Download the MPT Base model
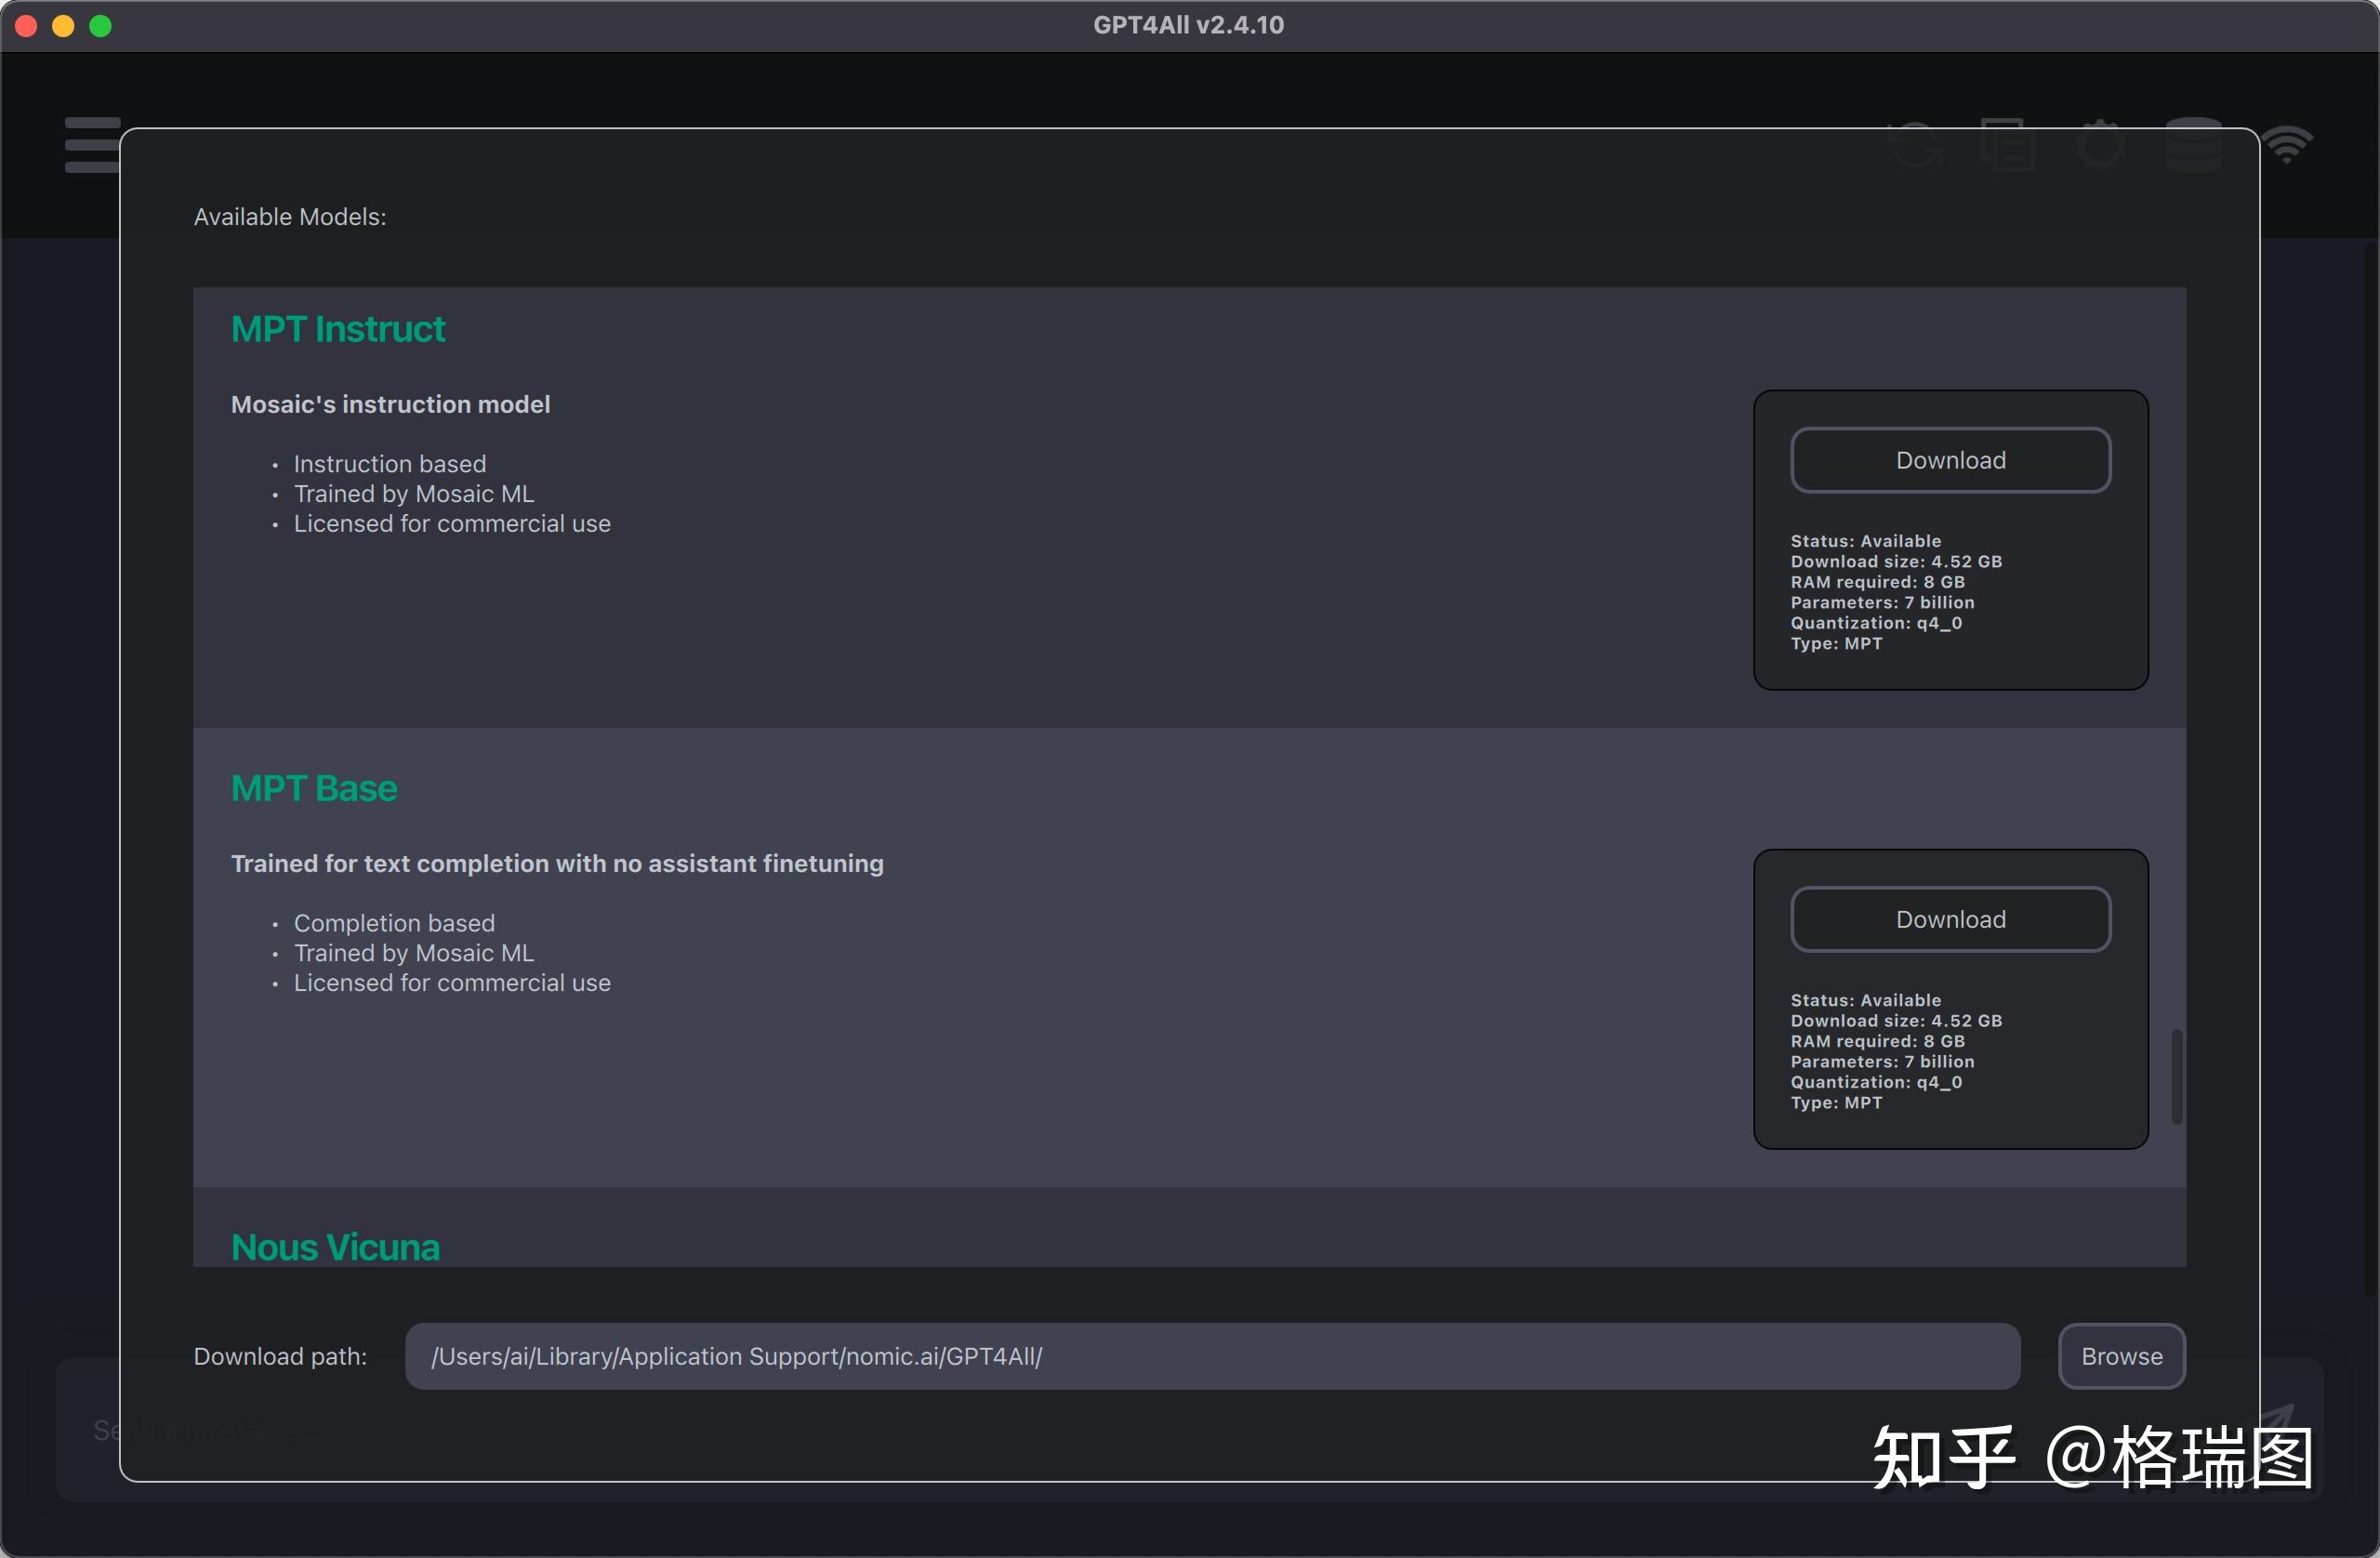The width and height of the screenshot is (2380, 1558). coord(1950,919)
